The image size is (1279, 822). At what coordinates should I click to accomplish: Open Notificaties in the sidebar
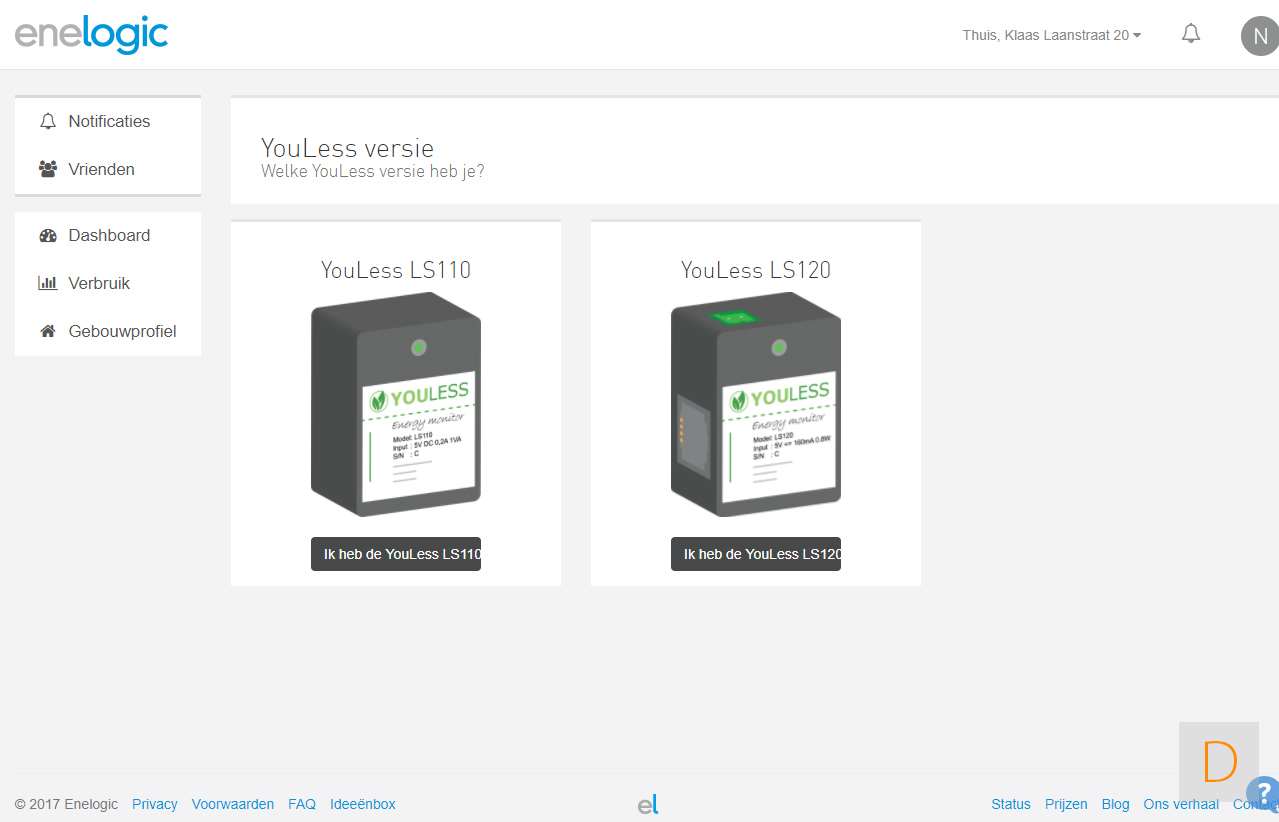point(108,122)
